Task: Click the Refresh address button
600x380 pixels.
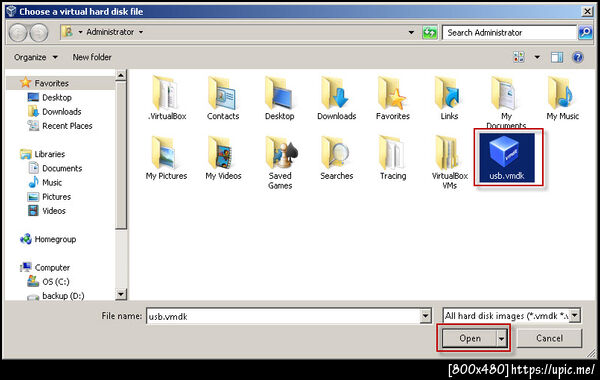Action: coord(430,33)
